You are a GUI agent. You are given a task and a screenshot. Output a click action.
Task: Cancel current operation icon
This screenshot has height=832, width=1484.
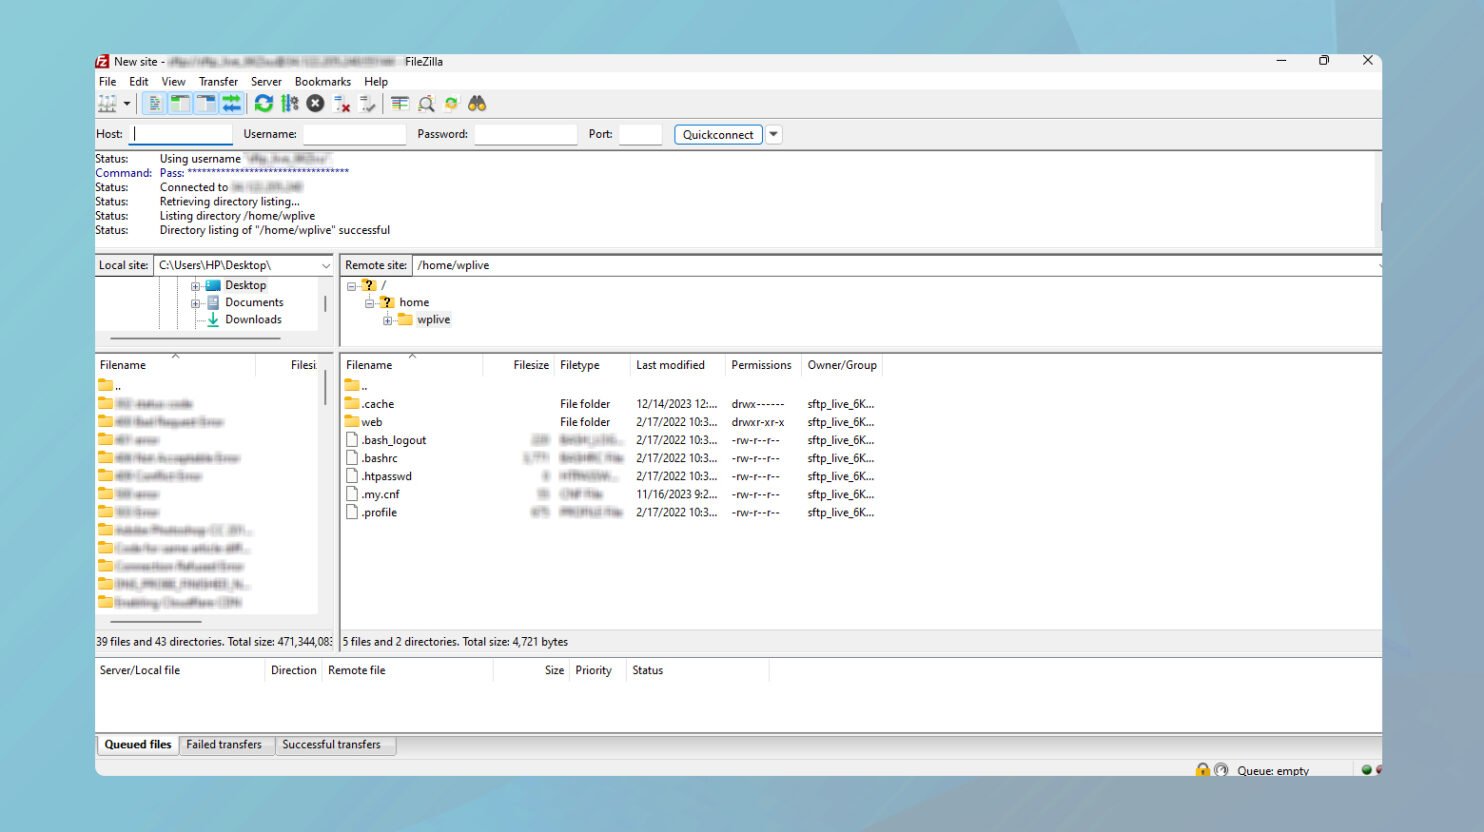[x=315, y=103]
